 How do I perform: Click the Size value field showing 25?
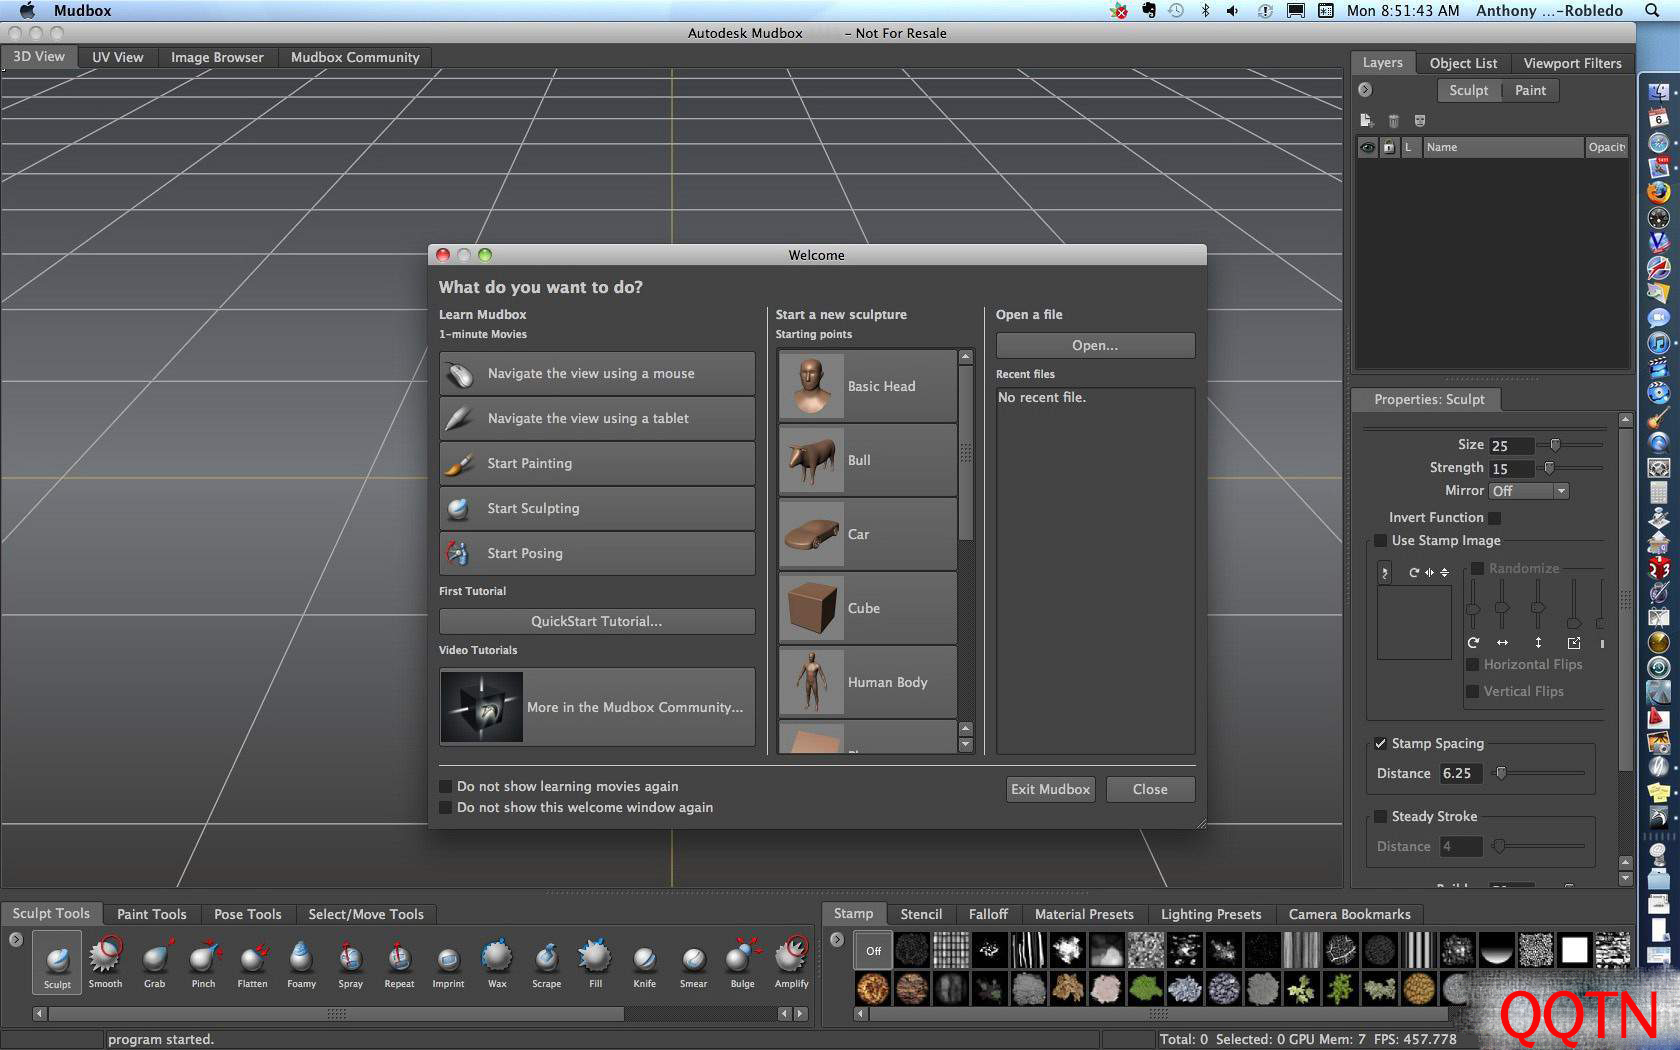coord(1510,446)
